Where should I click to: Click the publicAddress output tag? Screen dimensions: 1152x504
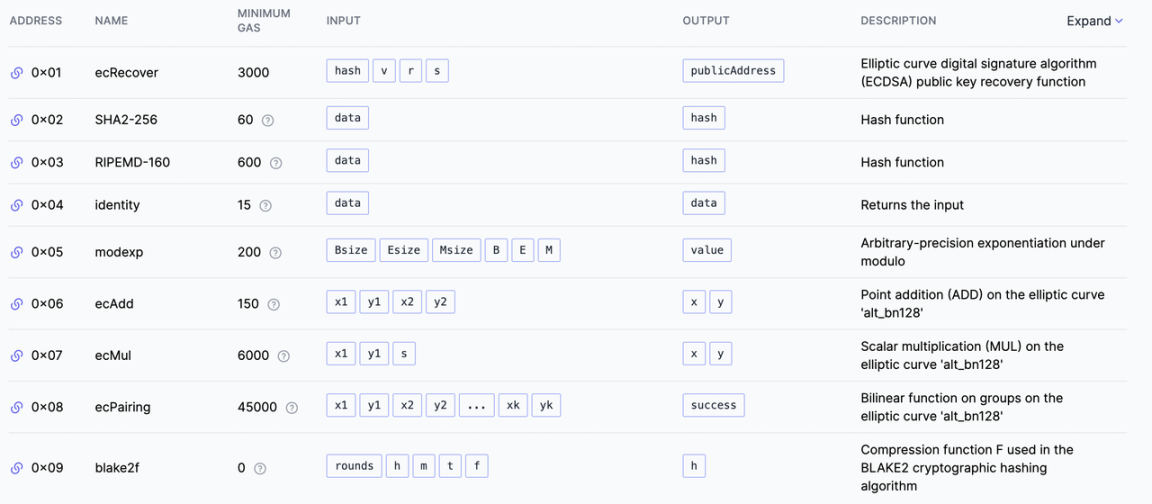(x=733, y=71)
